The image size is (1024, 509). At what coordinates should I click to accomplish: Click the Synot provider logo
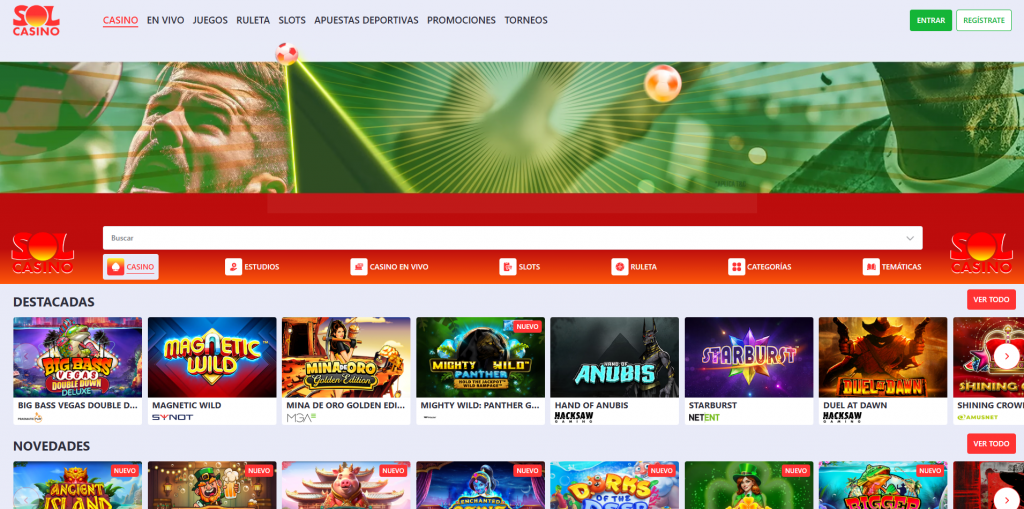tap(172, 417)
